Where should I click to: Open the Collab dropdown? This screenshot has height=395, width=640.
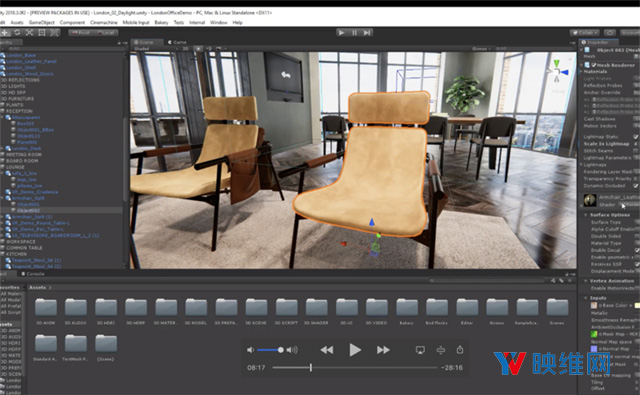pos(584,33)
